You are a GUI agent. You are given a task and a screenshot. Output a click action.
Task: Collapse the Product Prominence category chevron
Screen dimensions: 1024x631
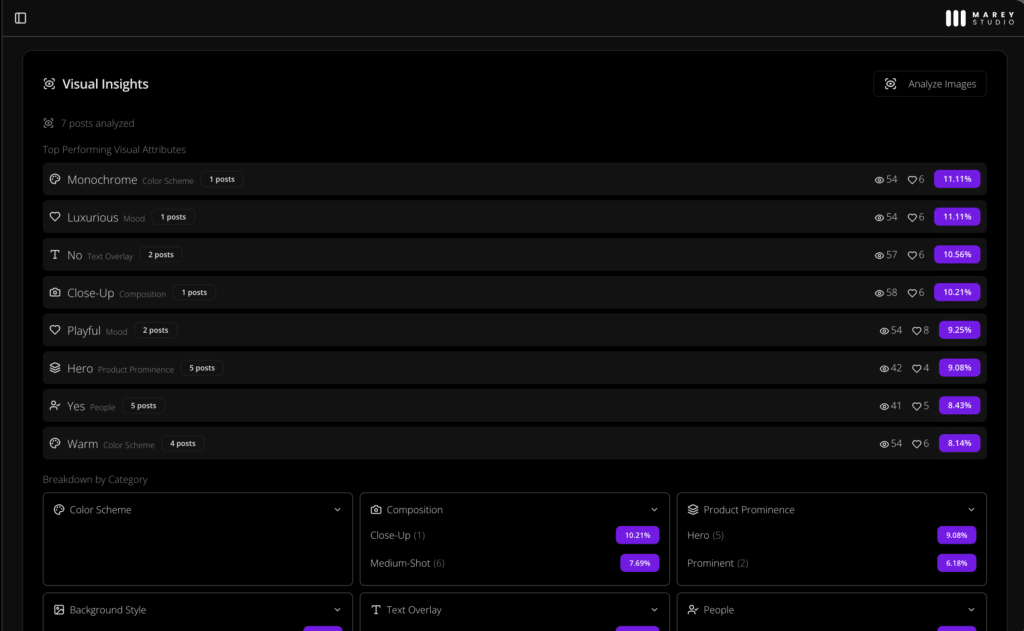971,510
